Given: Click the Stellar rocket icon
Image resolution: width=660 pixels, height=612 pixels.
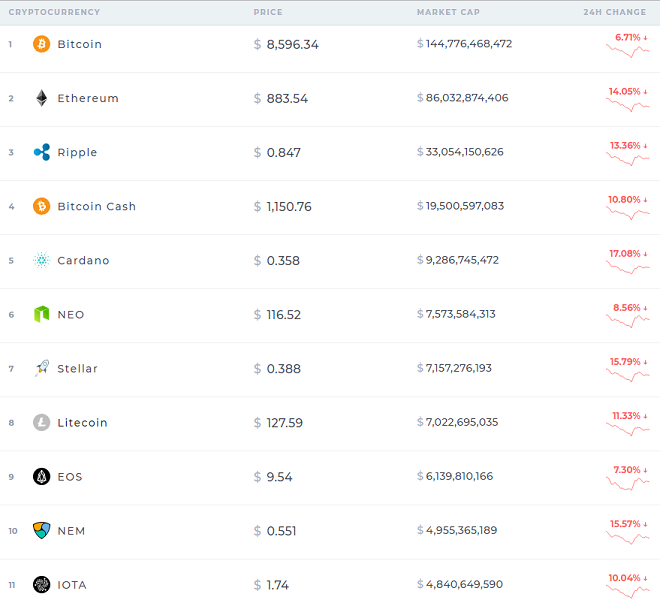Looking at the screenshot, I should click(42, 368).
